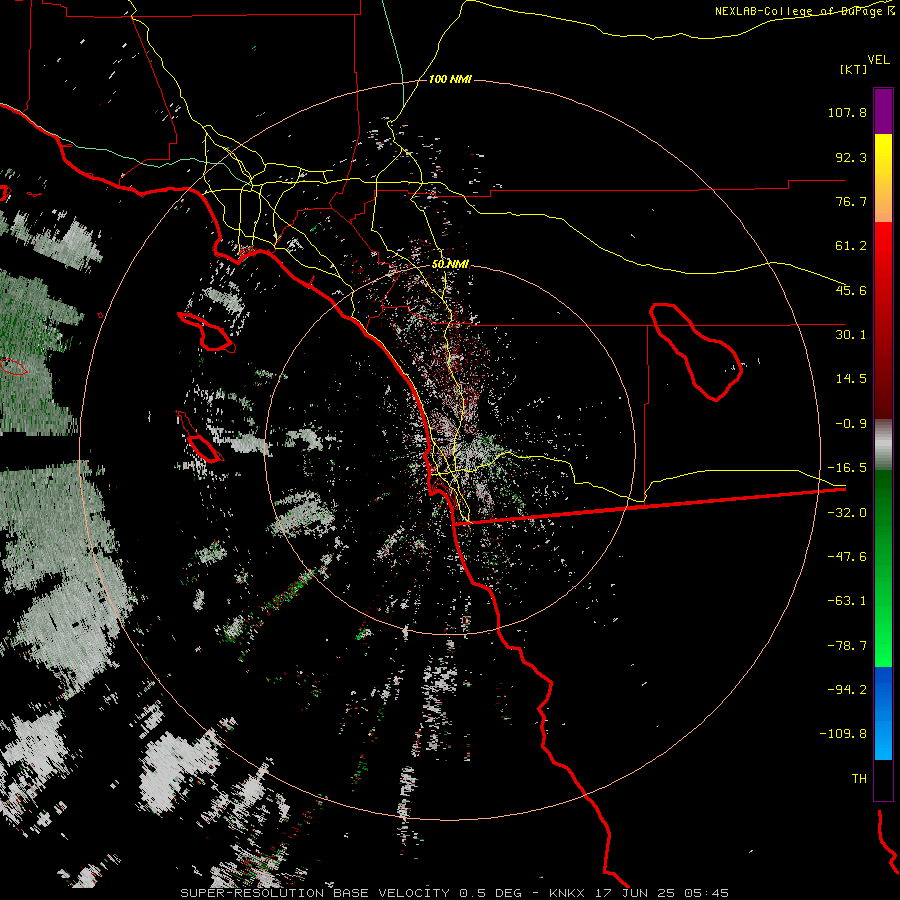900x900 pixels.
Task: Click the 61.2 legend value
Action: click(x=851, y=246)
